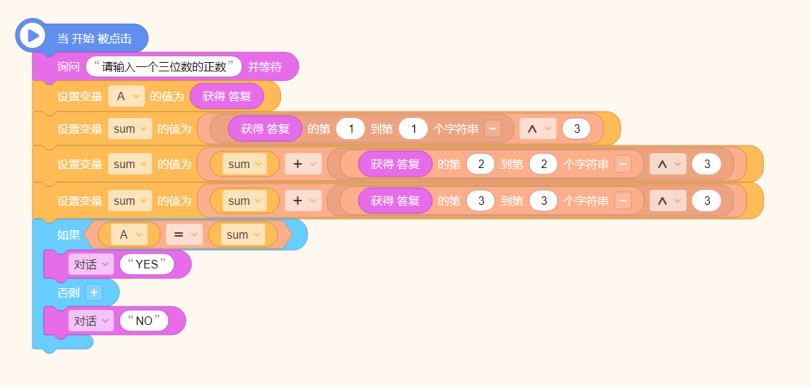Open variable A dropdown in first set-variable block
The width and height of the screenshot is (811, 387).
pyautogui.click(x=126, y=96)
